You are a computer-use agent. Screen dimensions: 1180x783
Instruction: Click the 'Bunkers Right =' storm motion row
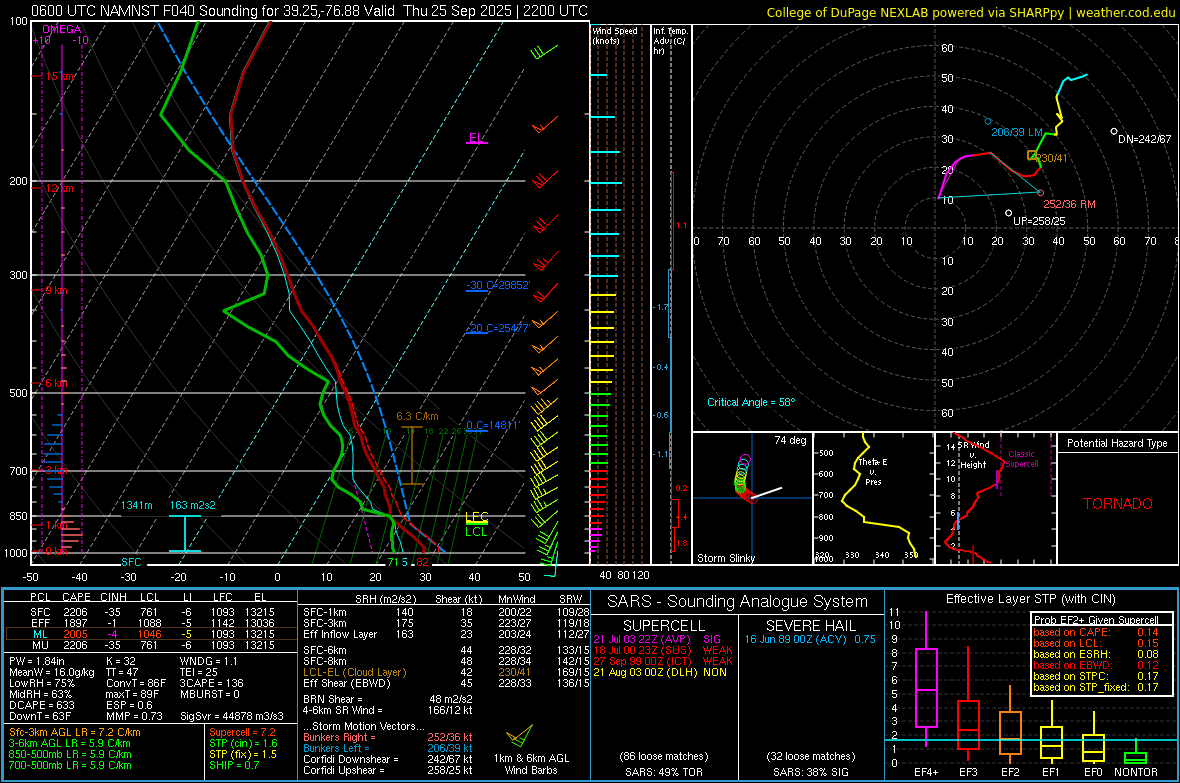(387, 737)
